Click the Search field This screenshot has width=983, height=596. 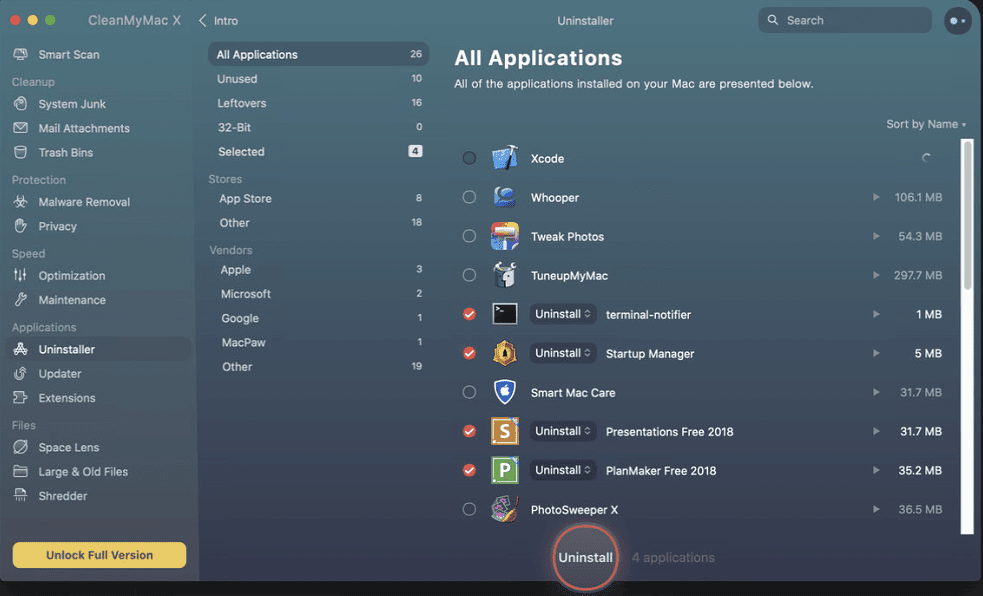[x=844, y=20]
